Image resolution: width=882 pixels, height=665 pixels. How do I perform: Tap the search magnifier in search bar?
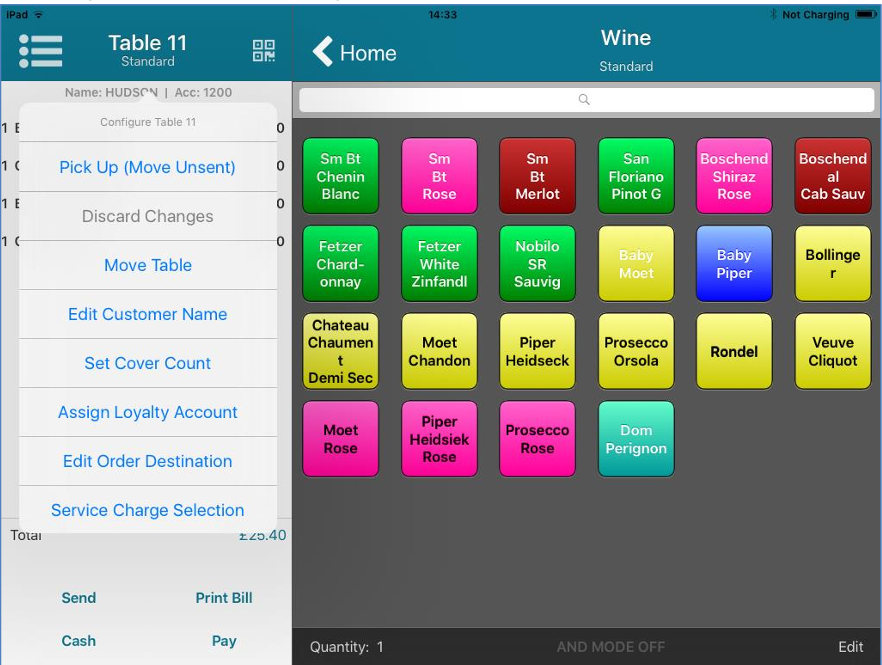[585, 100]
